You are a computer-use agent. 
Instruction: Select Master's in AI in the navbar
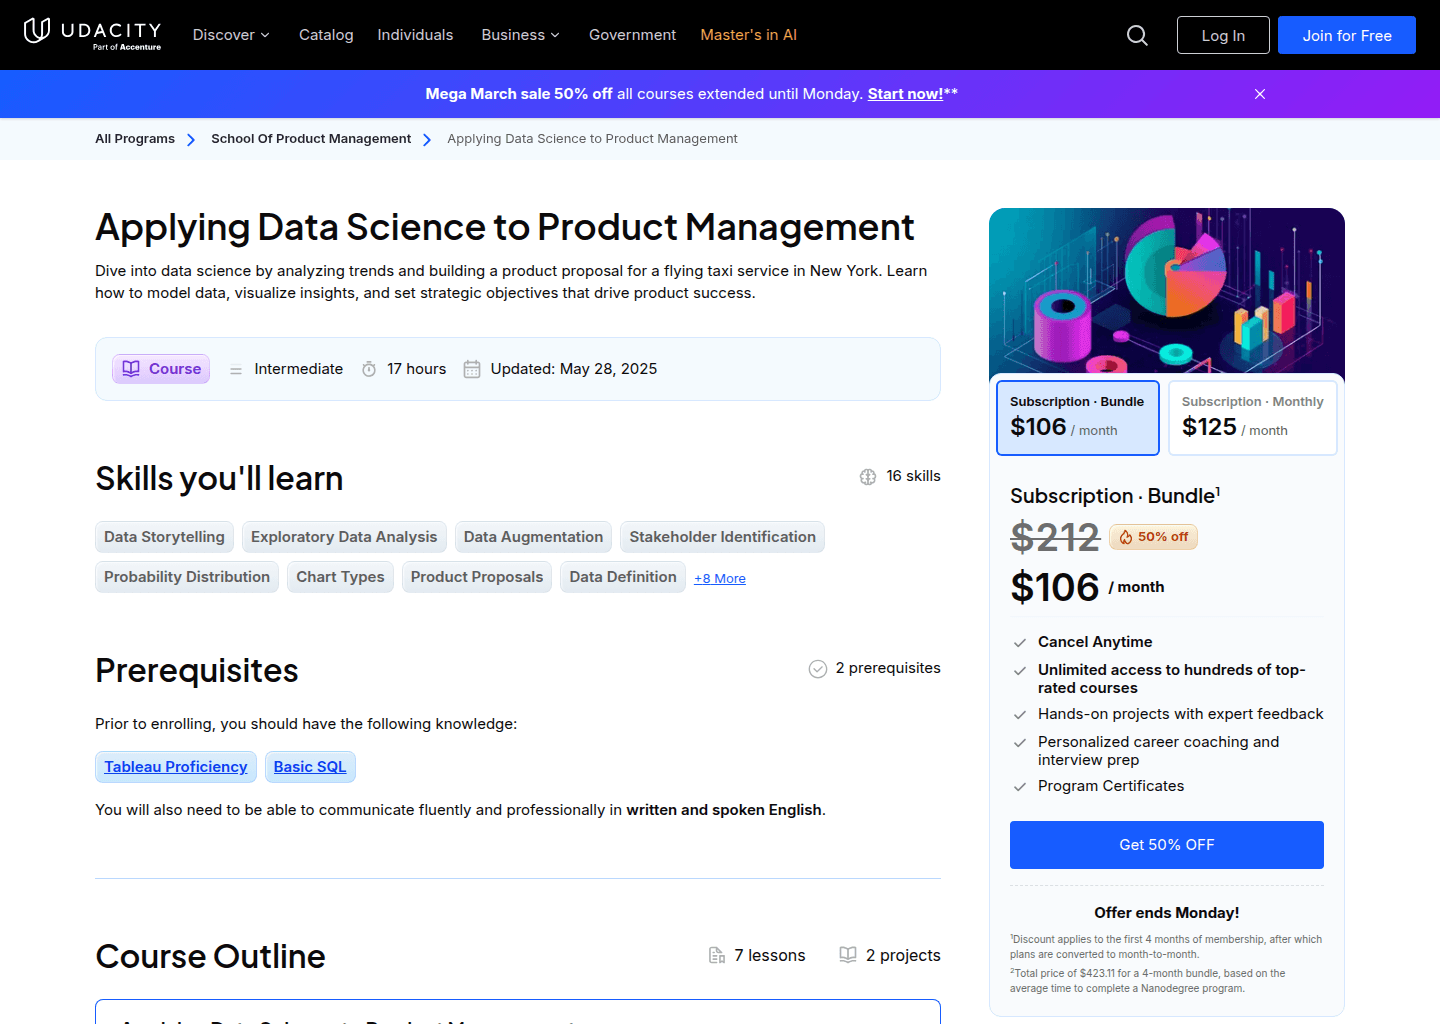pyautogui.click(x=748, y=35)
